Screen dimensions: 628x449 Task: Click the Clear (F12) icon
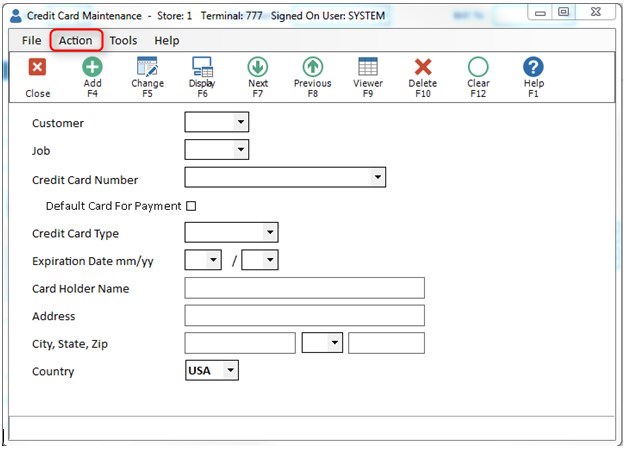point(478,68)
